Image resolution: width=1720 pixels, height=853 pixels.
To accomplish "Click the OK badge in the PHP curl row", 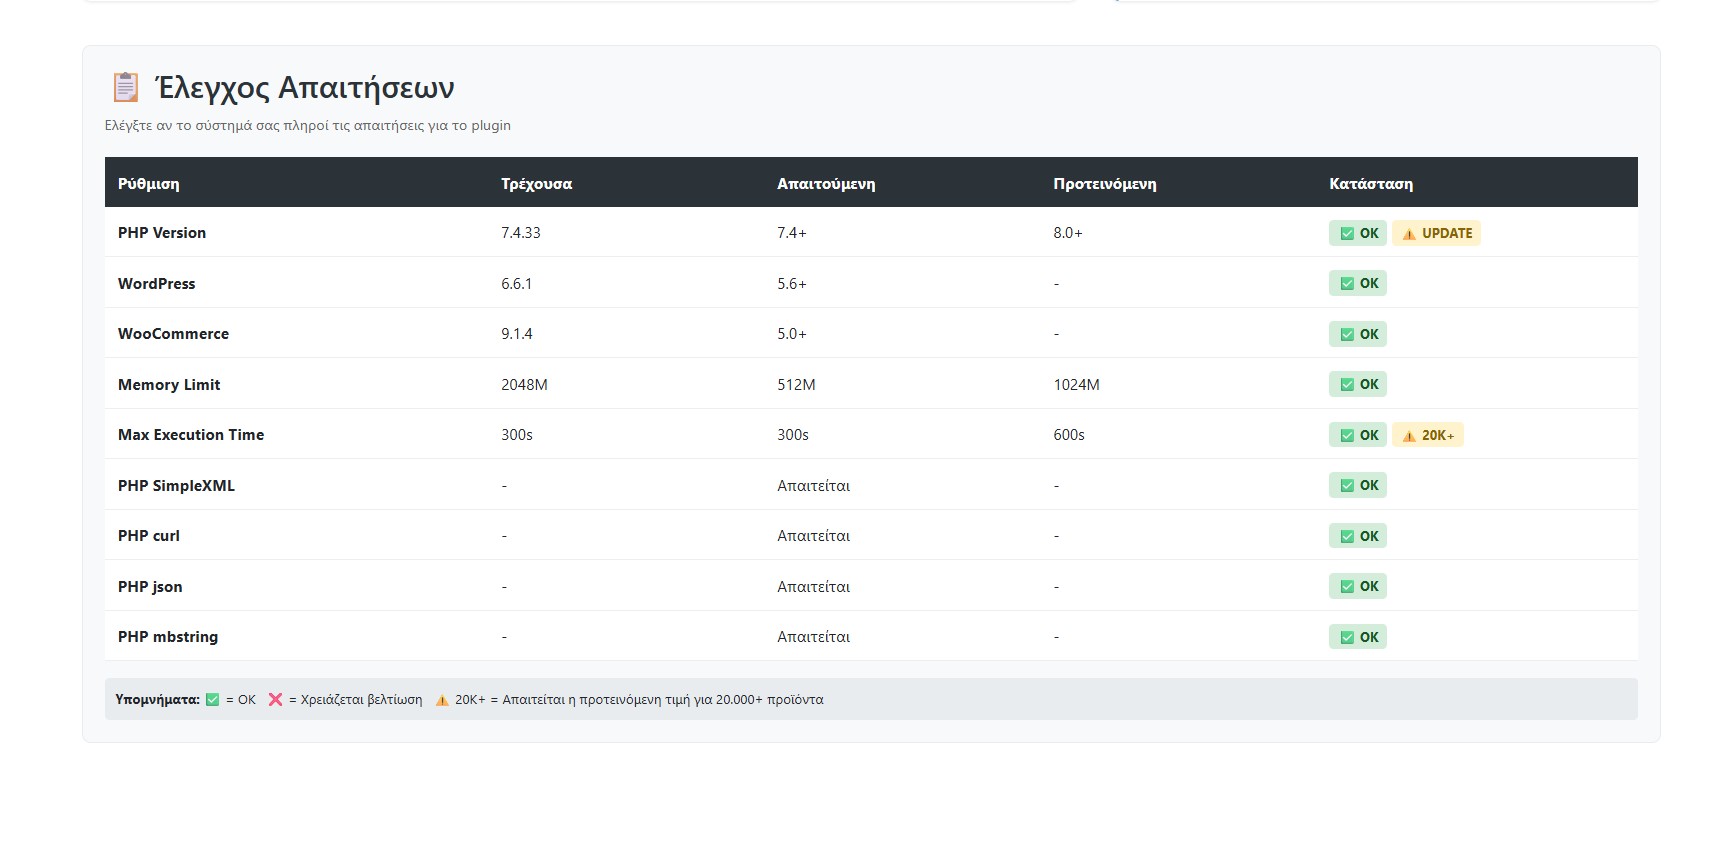I will 1357,536.
